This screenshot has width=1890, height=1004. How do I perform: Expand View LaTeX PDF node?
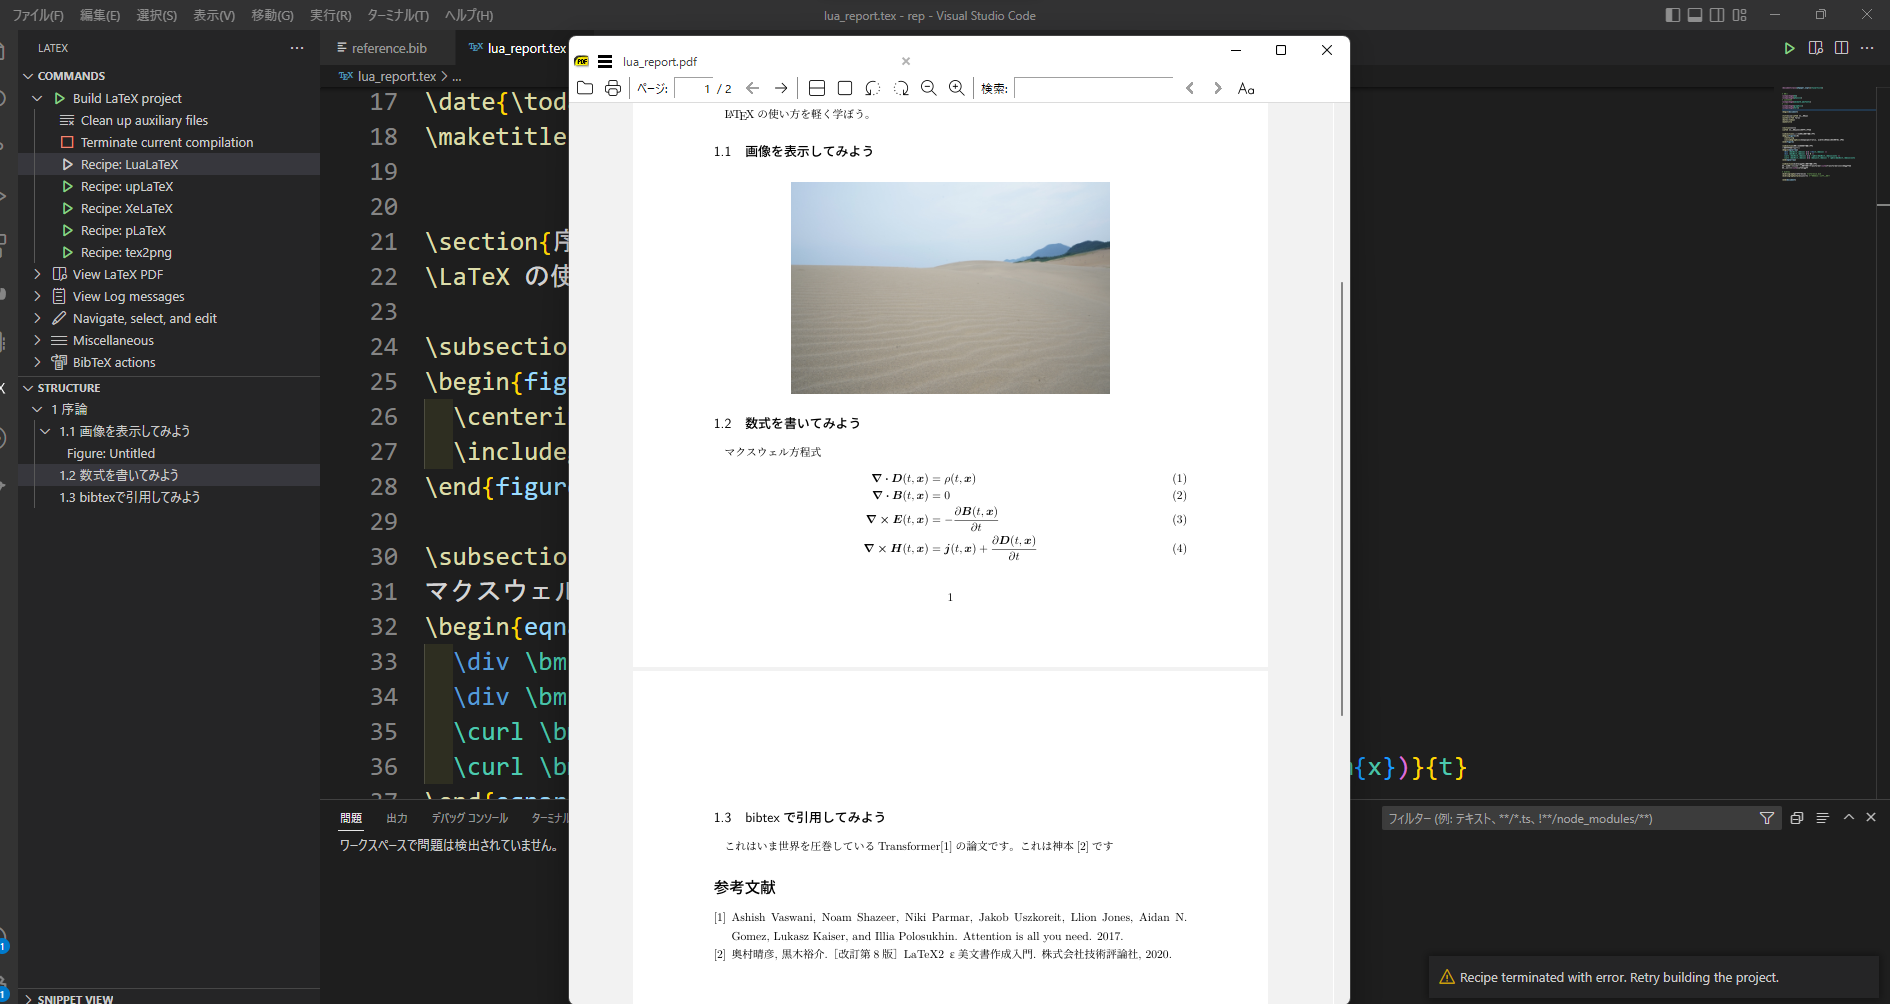point(37,274)
